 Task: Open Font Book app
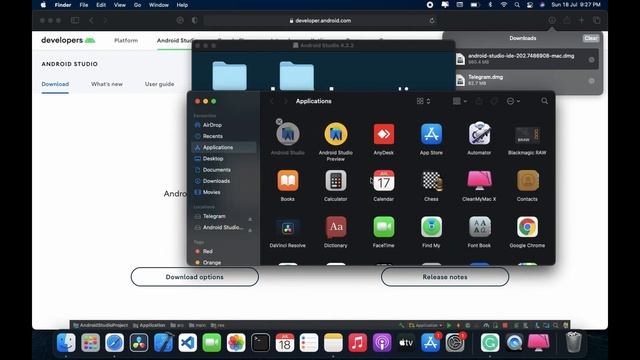(x=479, y=227)
